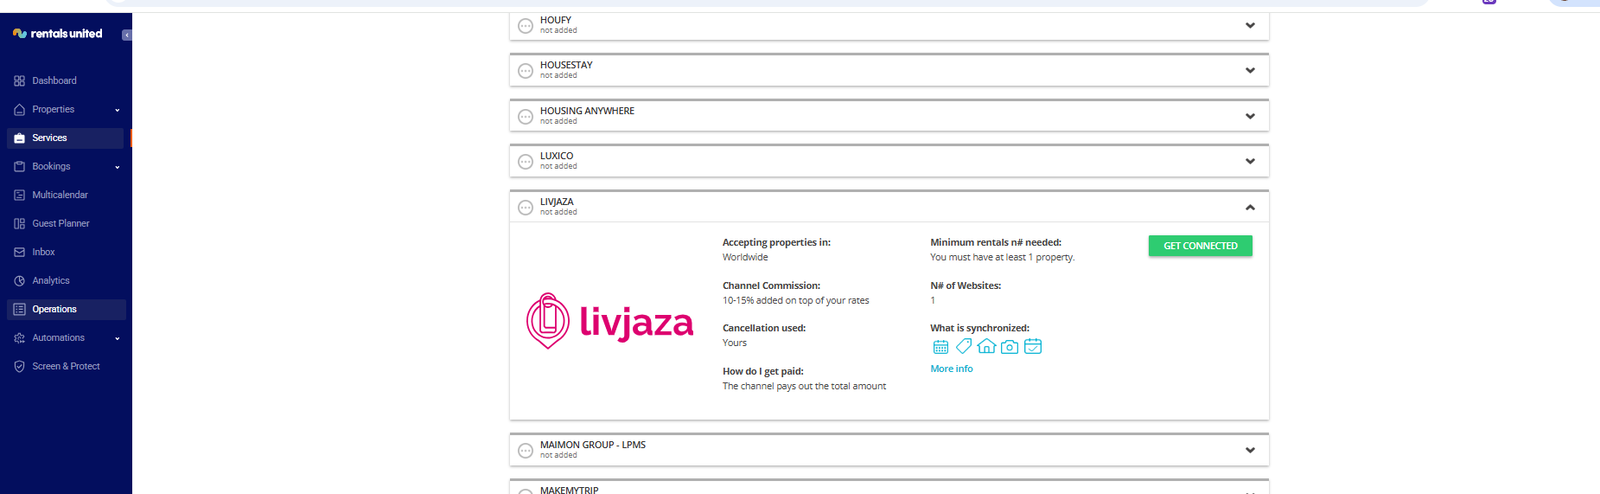Viewport: 1600px width, 494px height.
Task: Click the livjaza logo image
Action: pos(609,321)
